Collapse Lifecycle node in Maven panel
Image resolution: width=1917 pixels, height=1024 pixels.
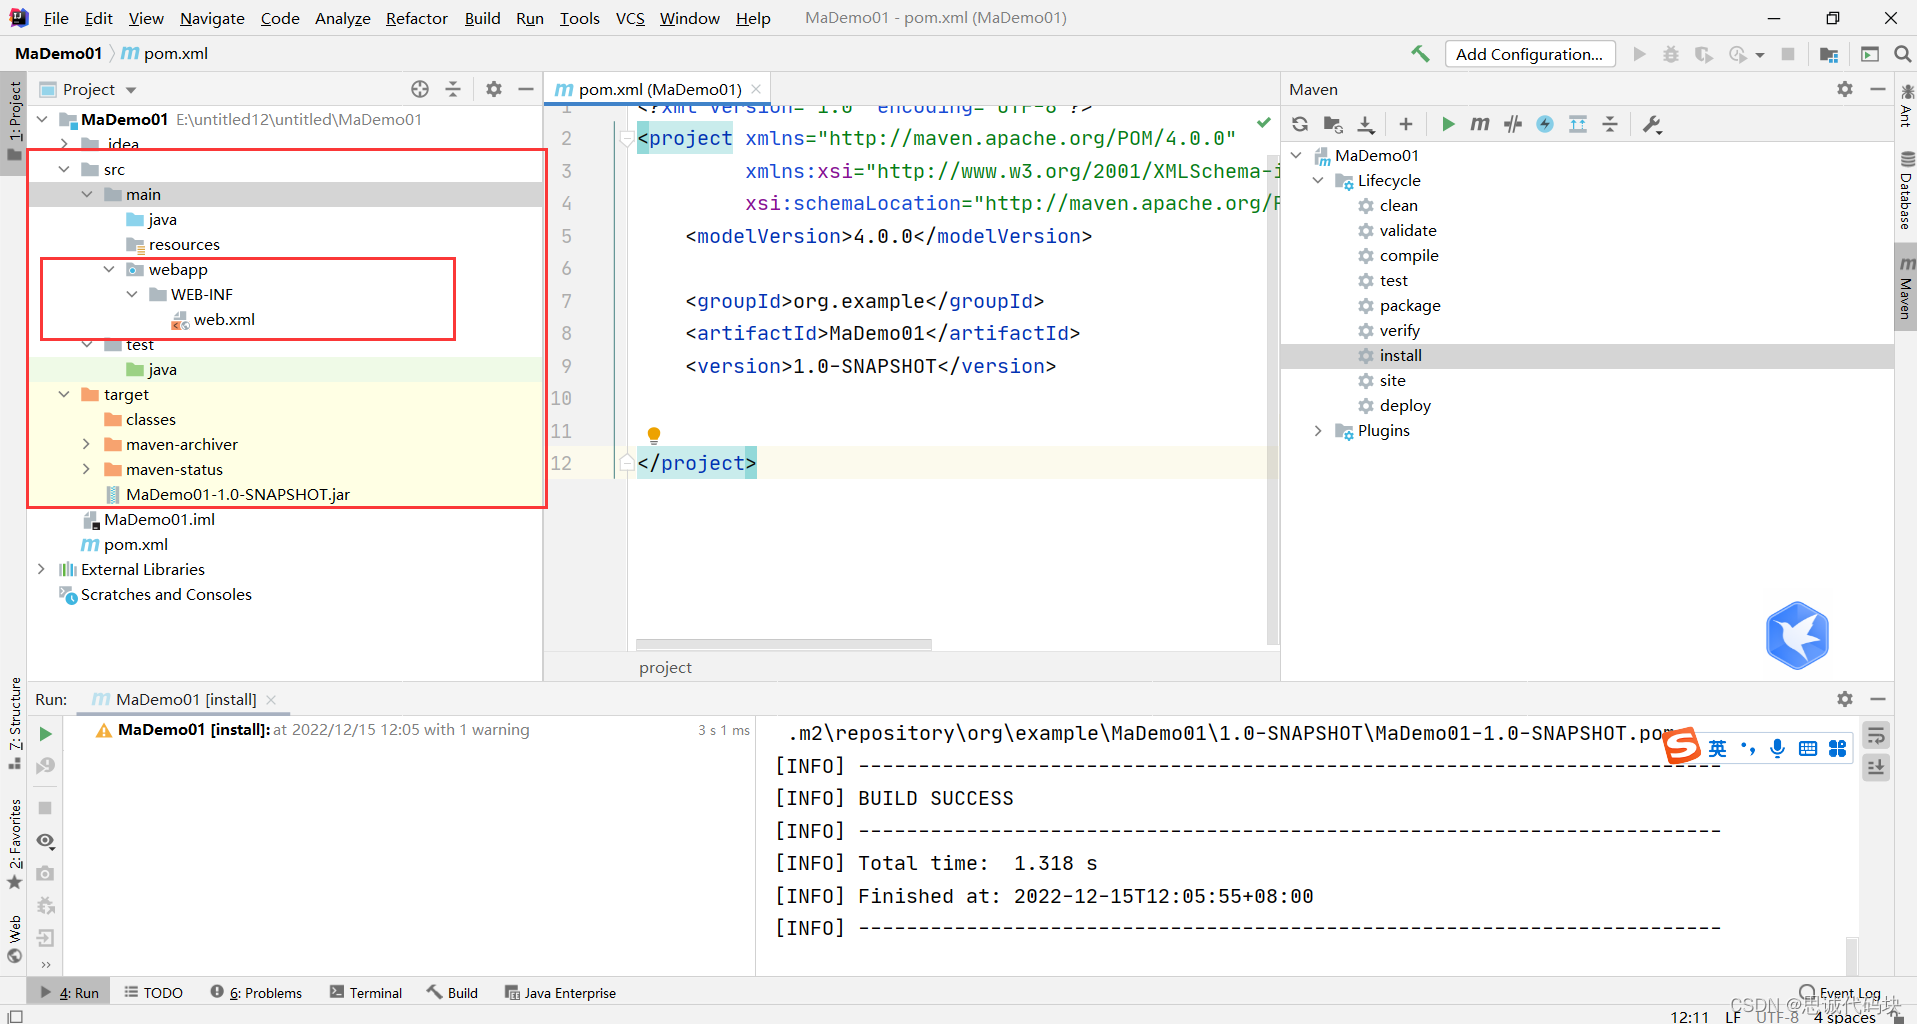click(1318, 180)
